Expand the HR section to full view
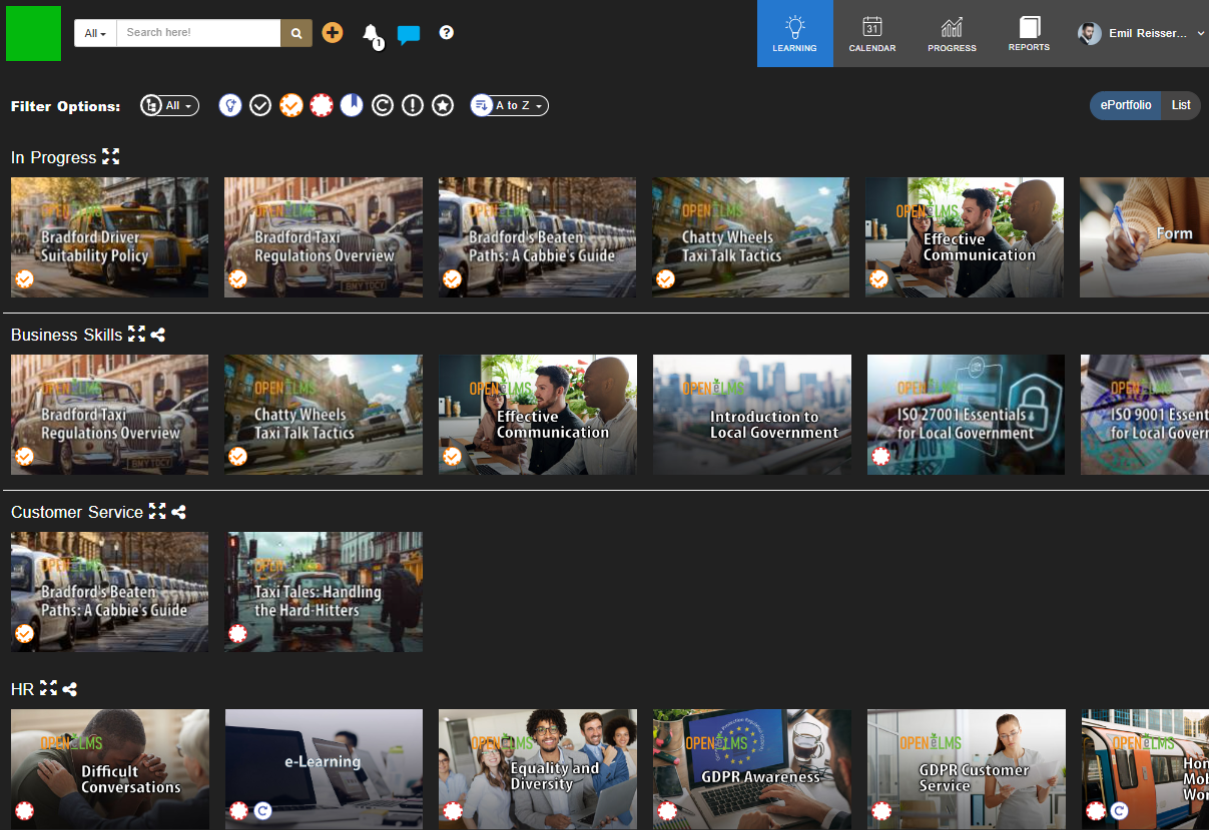The height and width of the screenshot is (830, 1209). 48,688
